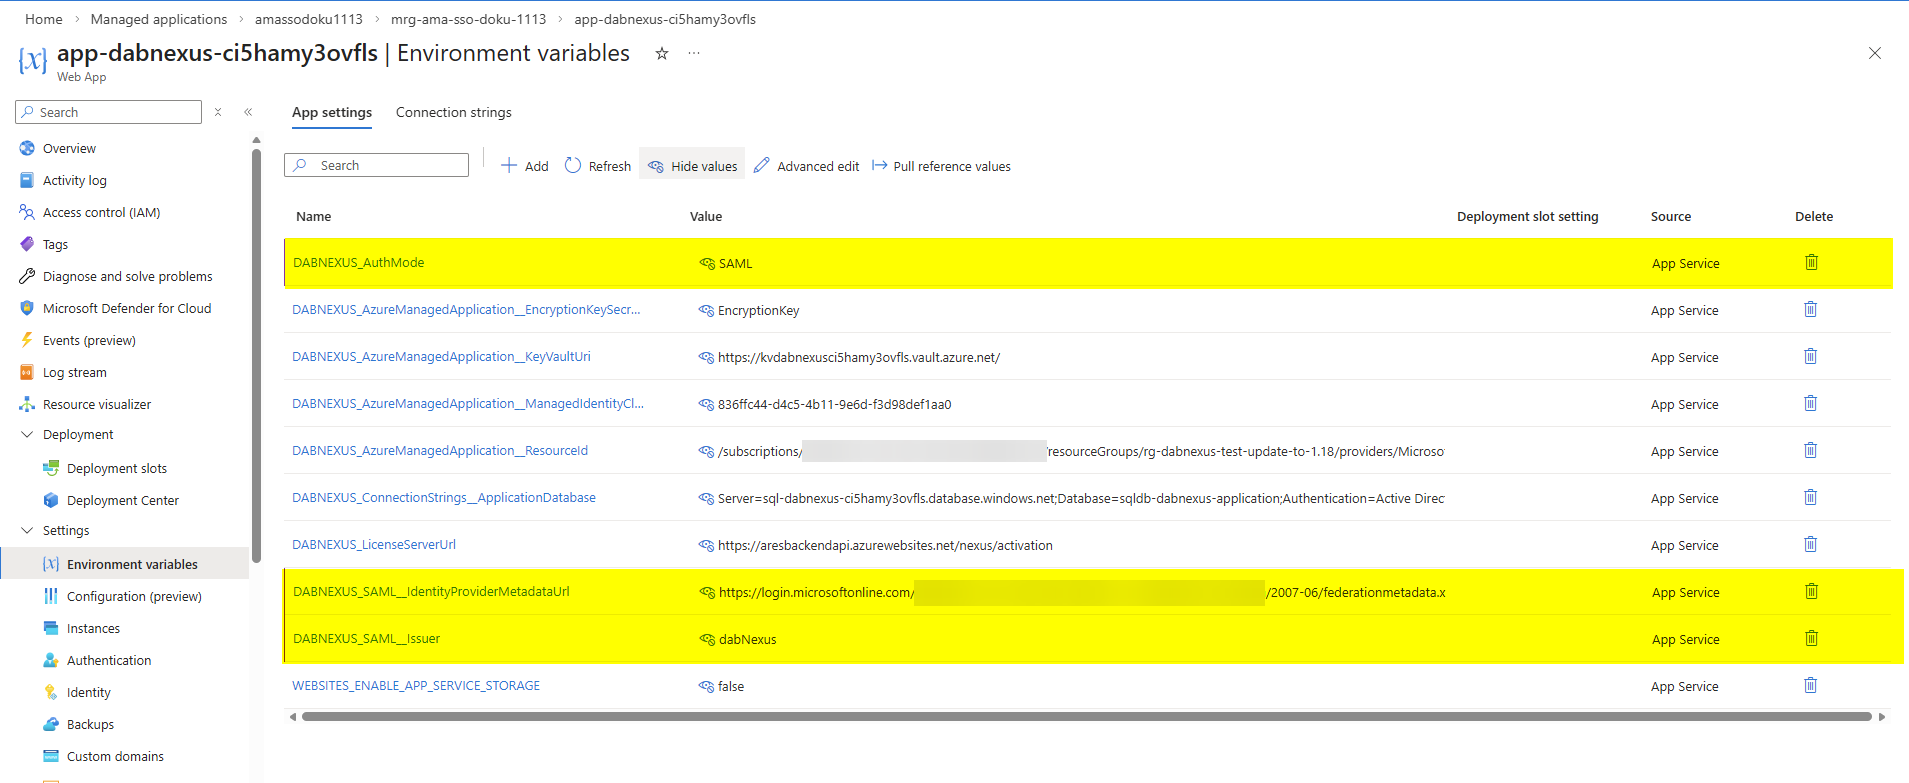Delete WEBSITES_ENABLE_APP_SERVICE_STORAGE setting
This screenshot has width=1909, height=783.
coord(1810,685)
